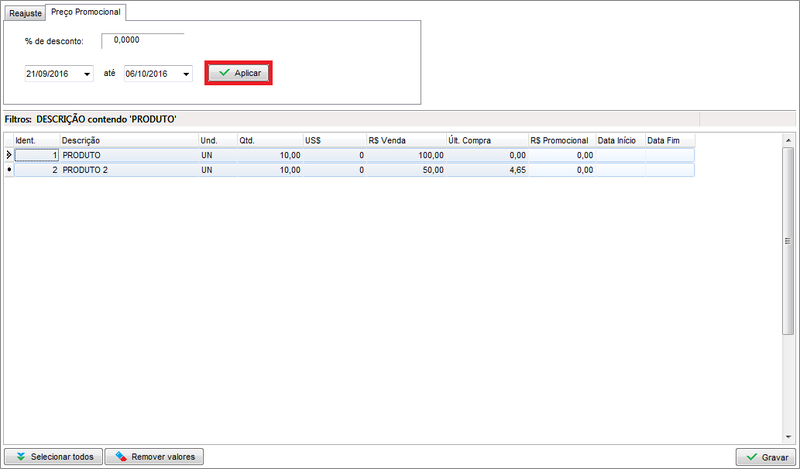Screen dimensions: 800x469
Task: Open the end date 06/10/2016 dropdown
Action: pyautogui.click(x=186, y=74)
